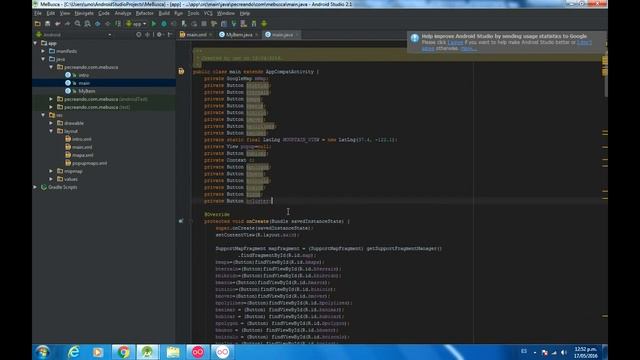Expand the drawable folder
The height and width of the screenshot is (360, 640).
(51, 123)
